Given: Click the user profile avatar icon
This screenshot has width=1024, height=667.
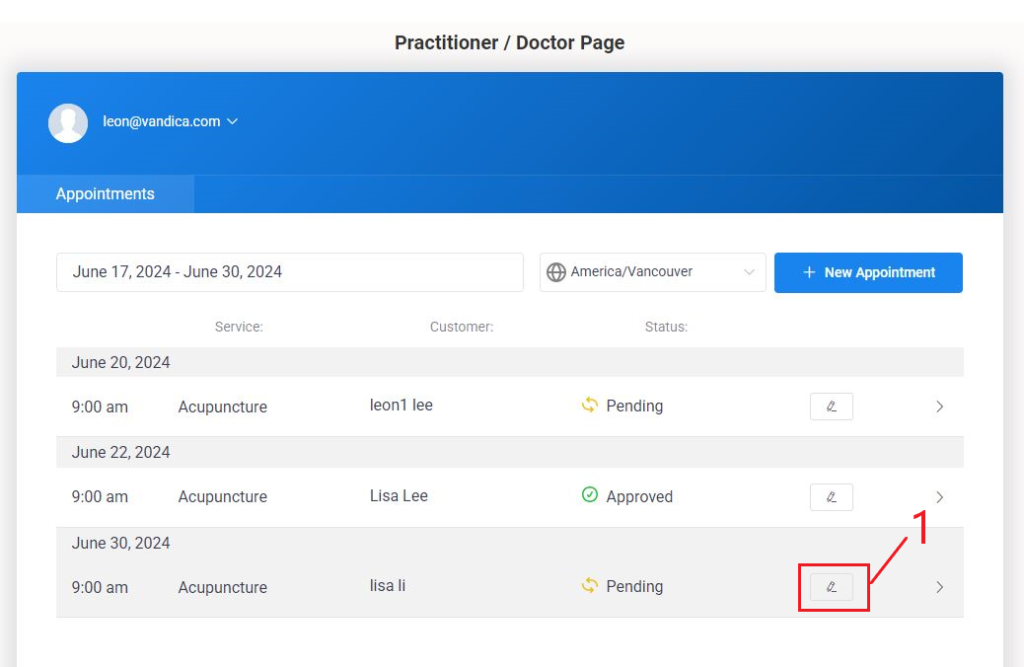Looking at the screenshot, I should [68, 122].
